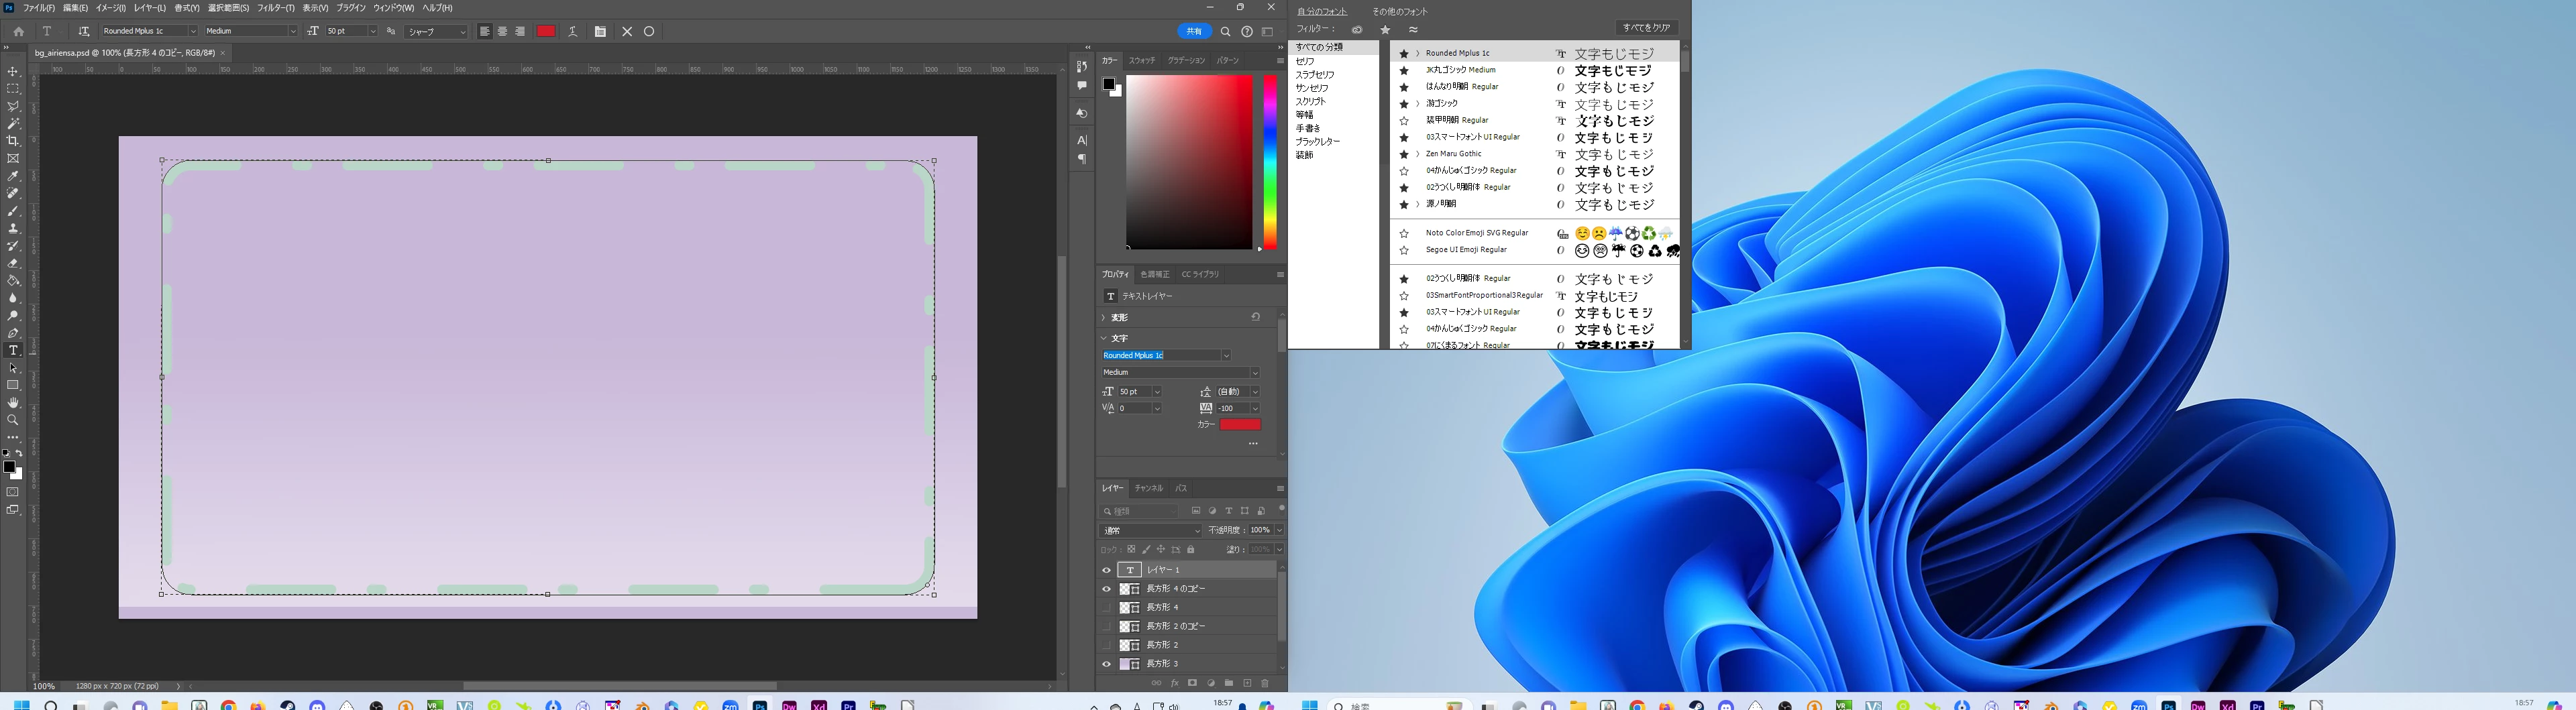Click the 共有 share button

point(1194,31)
